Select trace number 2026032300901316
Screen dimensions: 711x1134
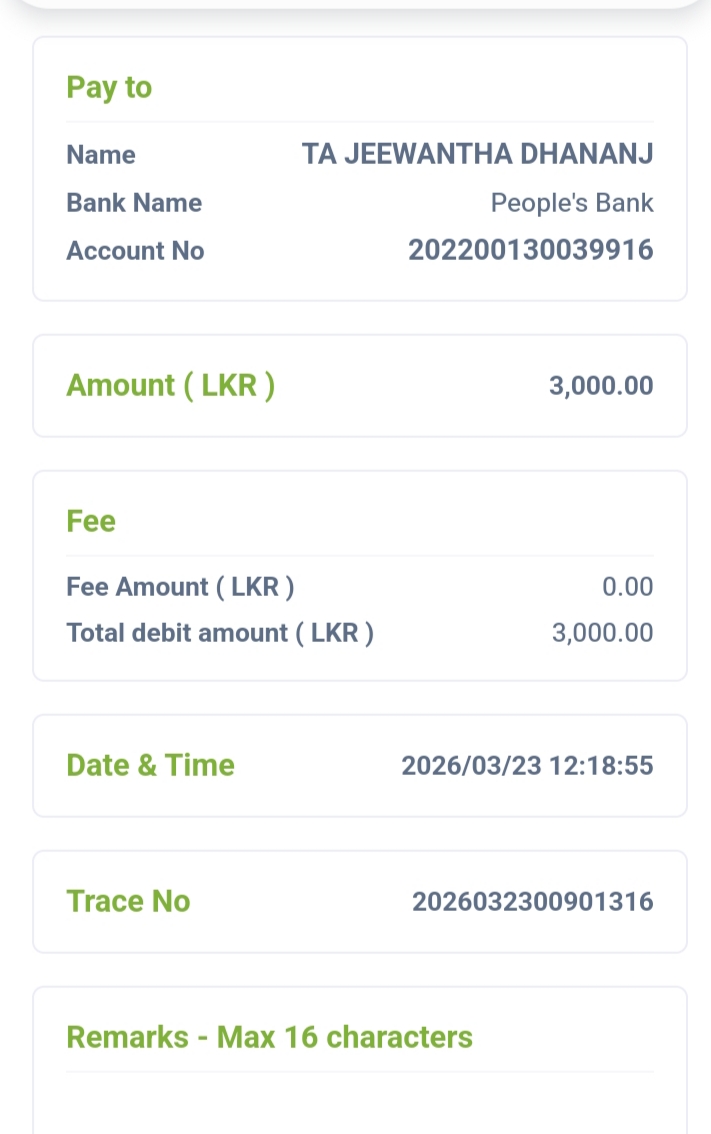pyautogui.click(x=532, y=902)
